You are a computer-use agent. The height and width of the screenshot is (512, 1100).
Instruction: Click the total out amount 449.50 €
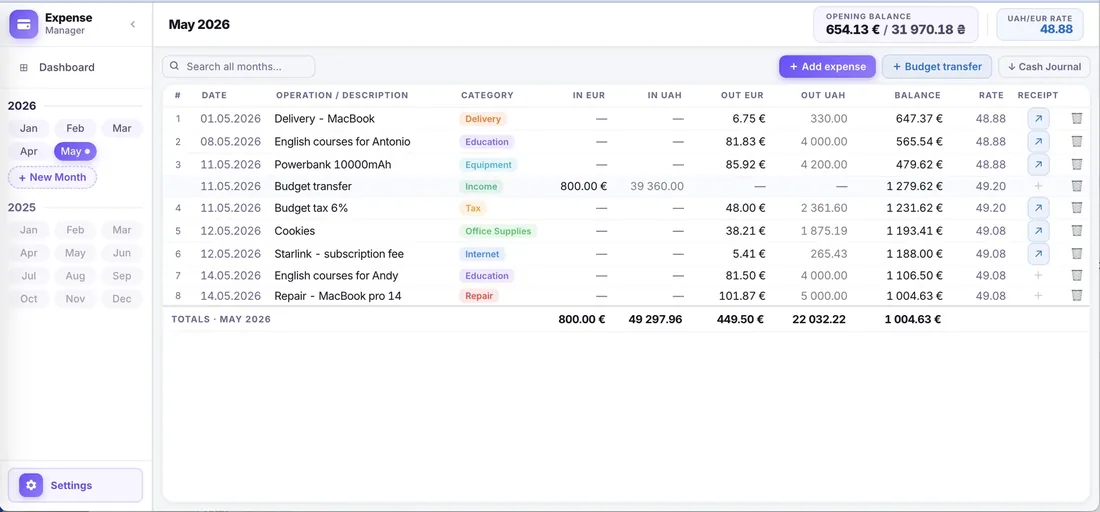pyautogui.click(x=740, y=319)
